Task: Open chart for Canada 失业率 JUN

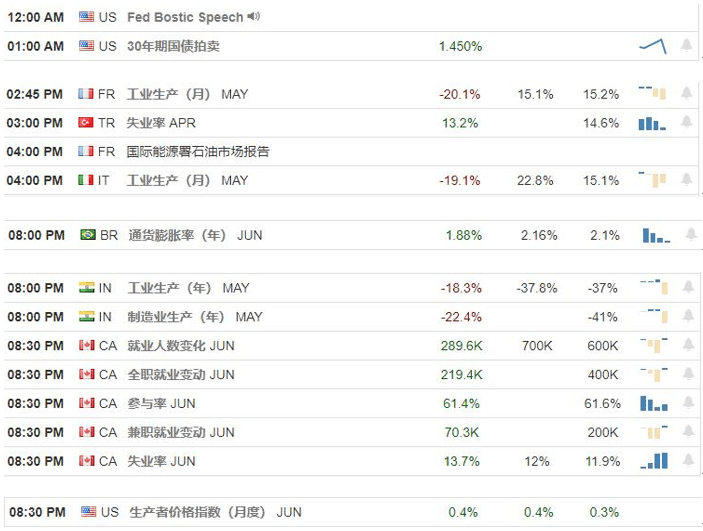Action: point(654,461)
